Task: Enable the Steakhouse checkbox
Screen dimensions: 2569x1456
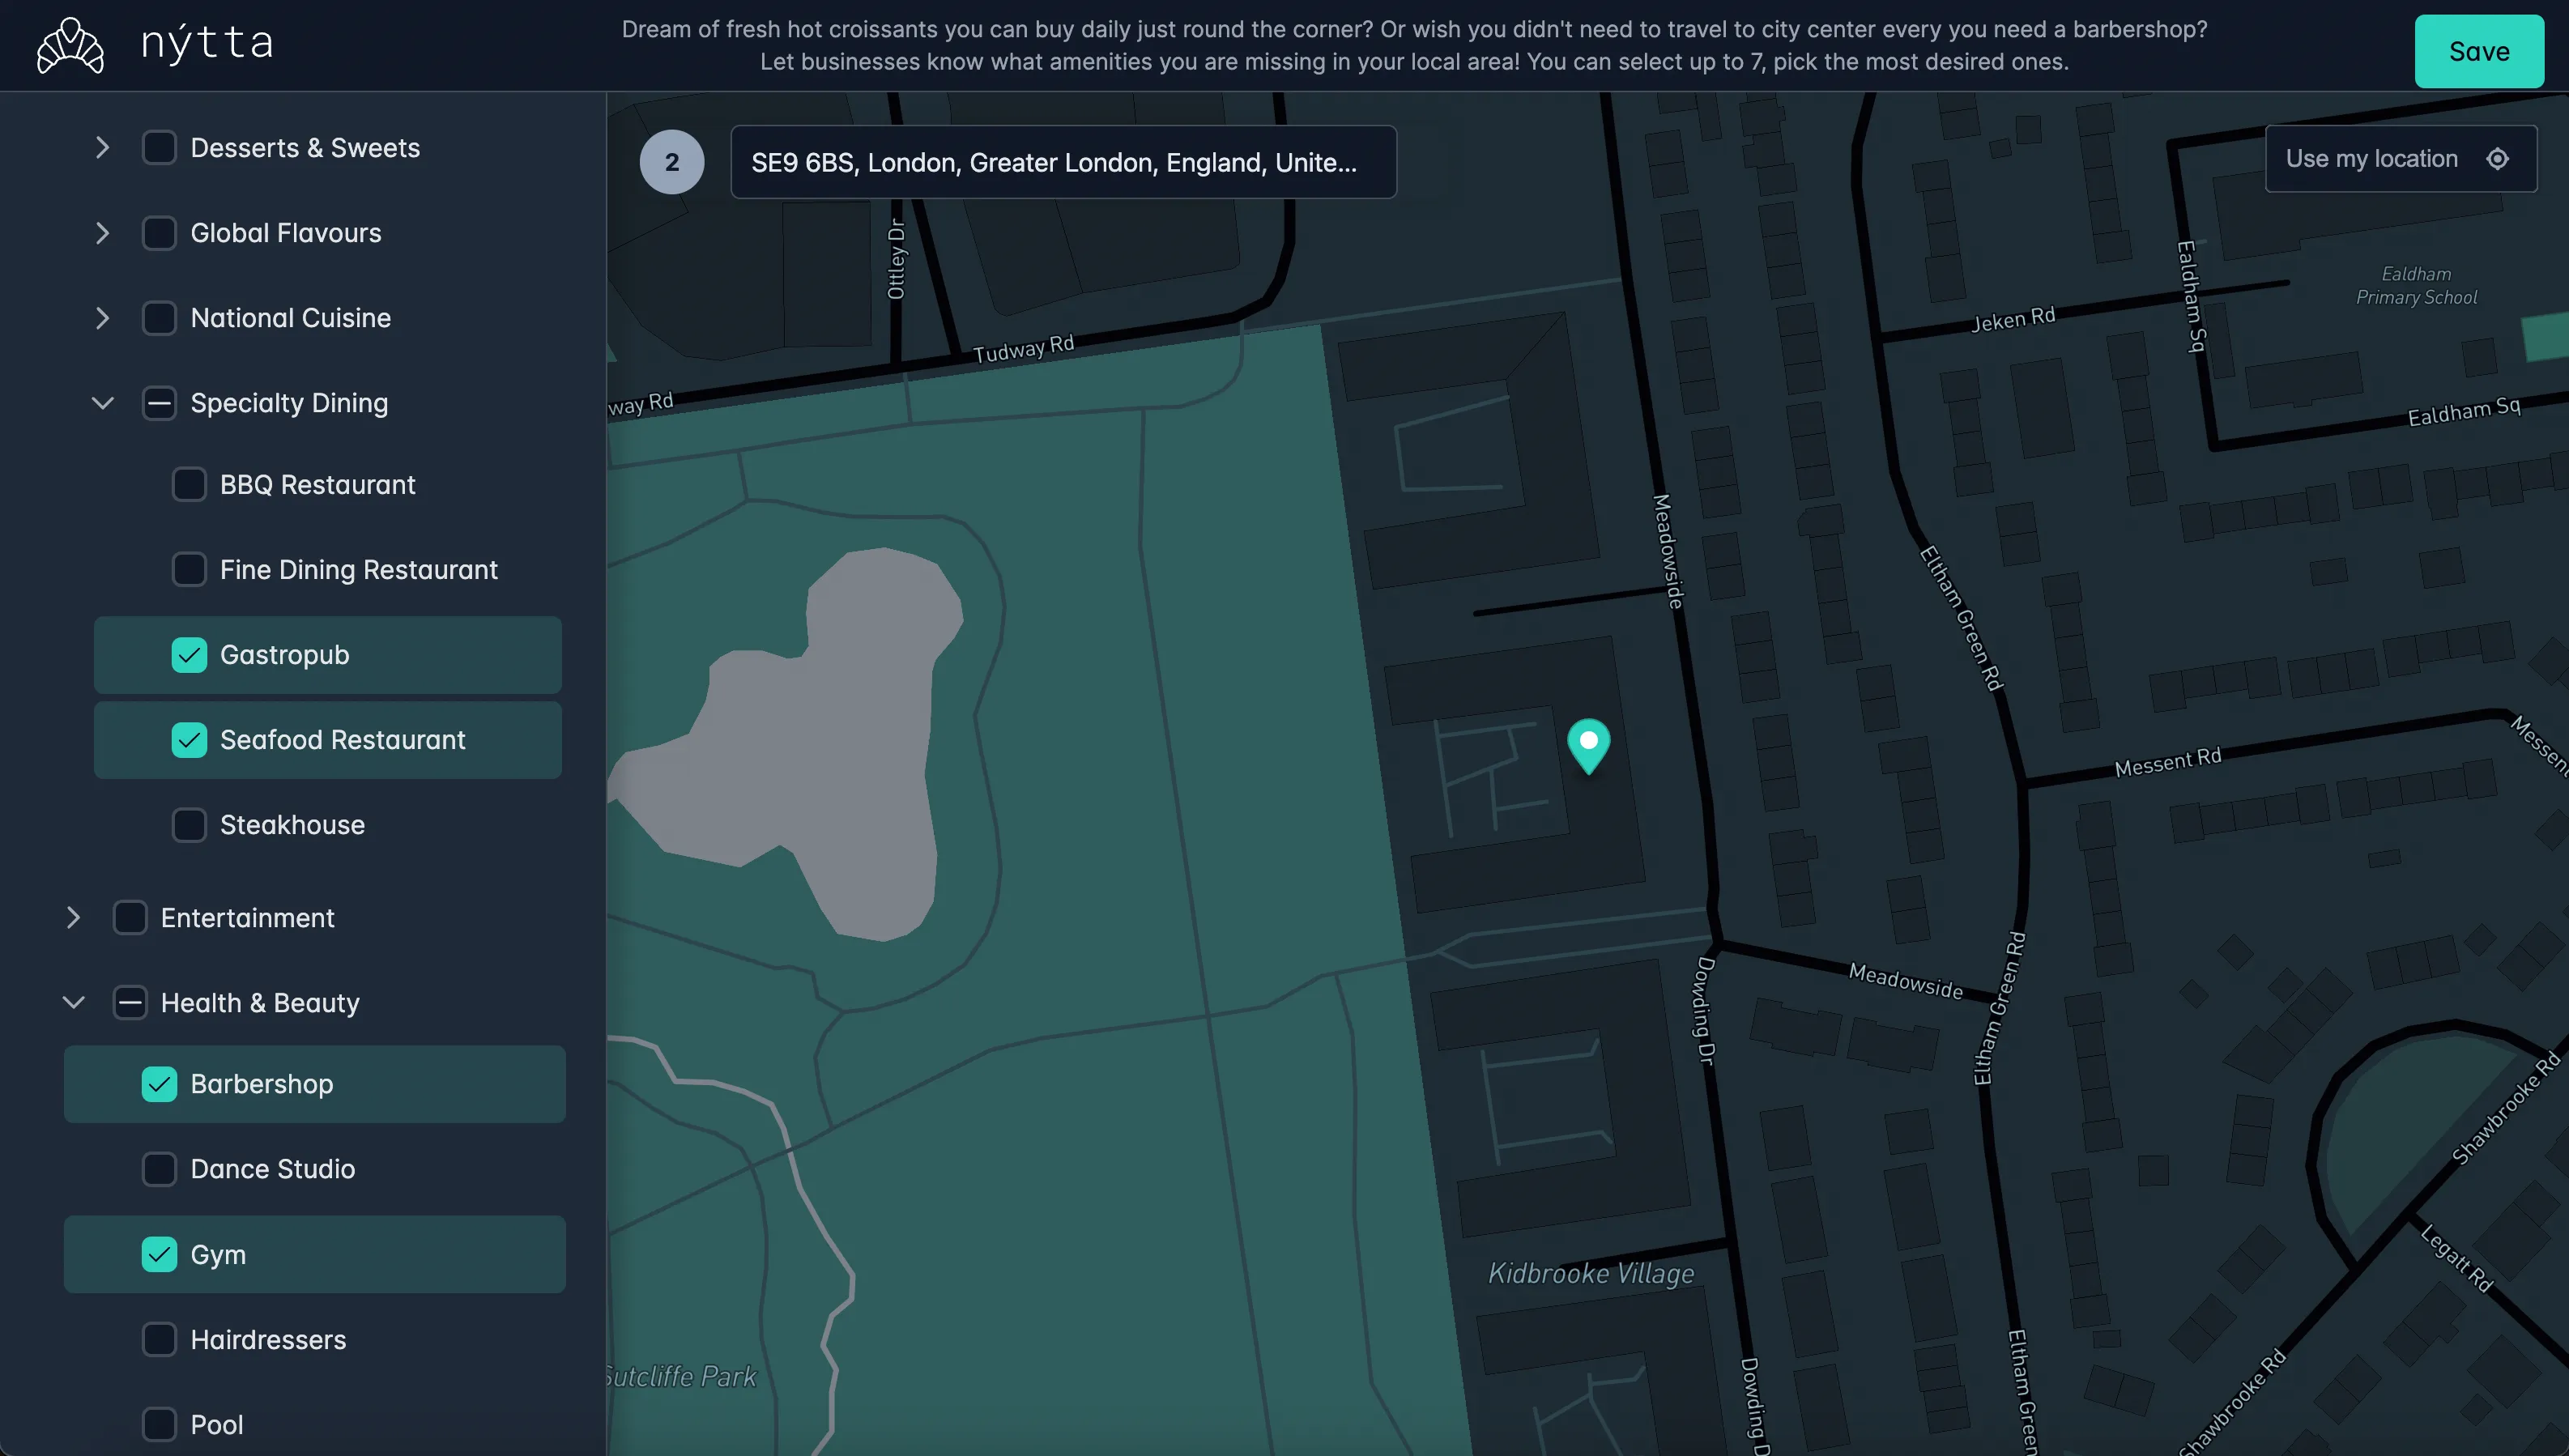Action: click(x=189, y=825)
